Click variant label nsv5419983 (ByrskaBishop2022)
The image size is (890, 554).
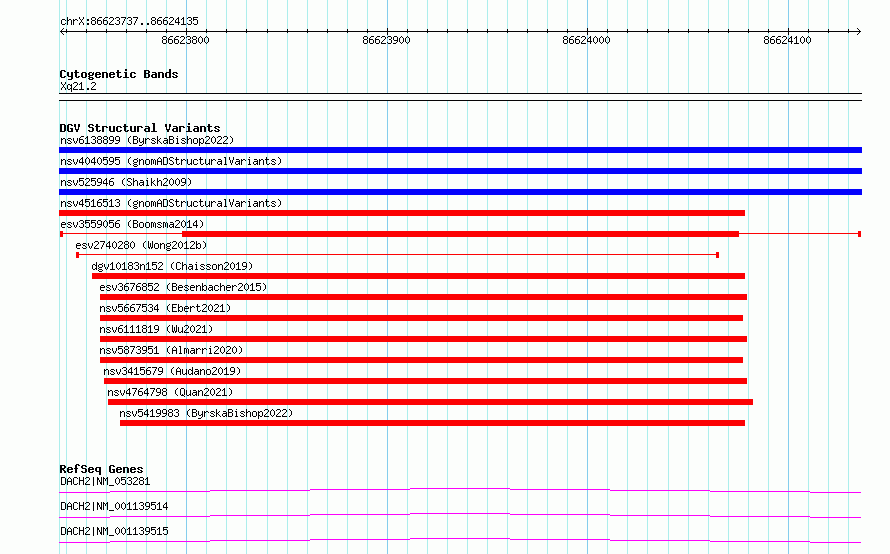pos(206,413)
